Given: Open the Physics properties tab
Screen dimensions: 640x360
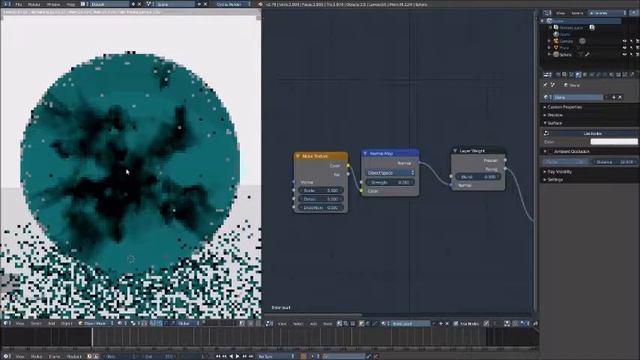Looking at the screenshot, I should (x=631, y=75).
